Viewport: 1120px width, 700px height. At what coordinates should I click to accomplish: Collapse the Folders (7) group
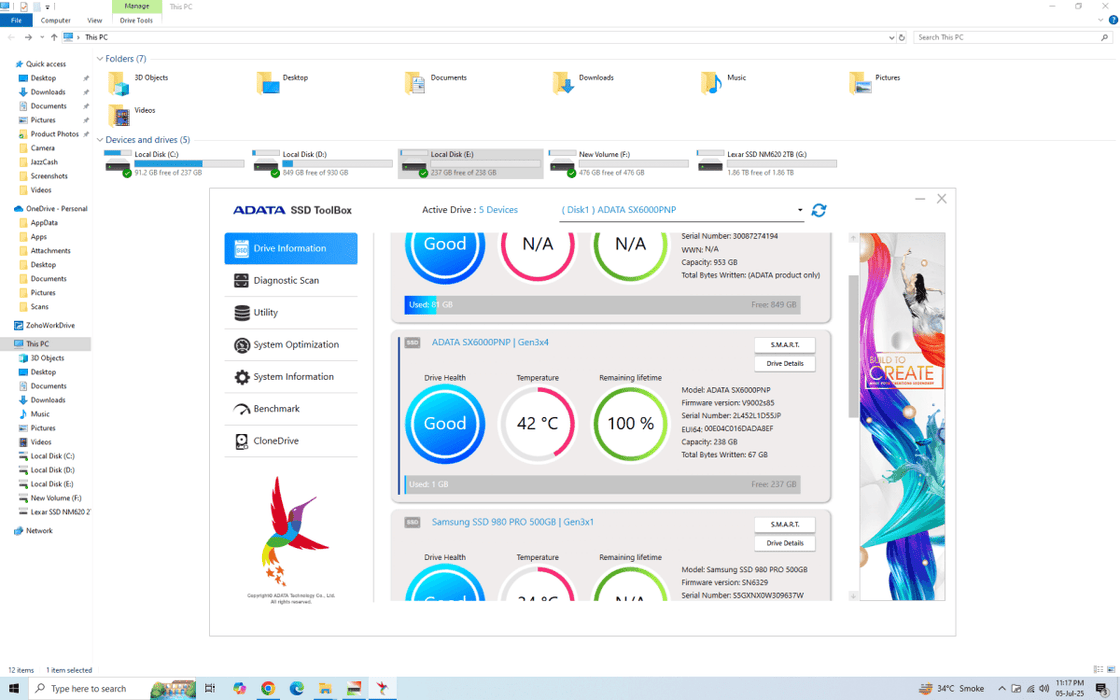[100, 59]
